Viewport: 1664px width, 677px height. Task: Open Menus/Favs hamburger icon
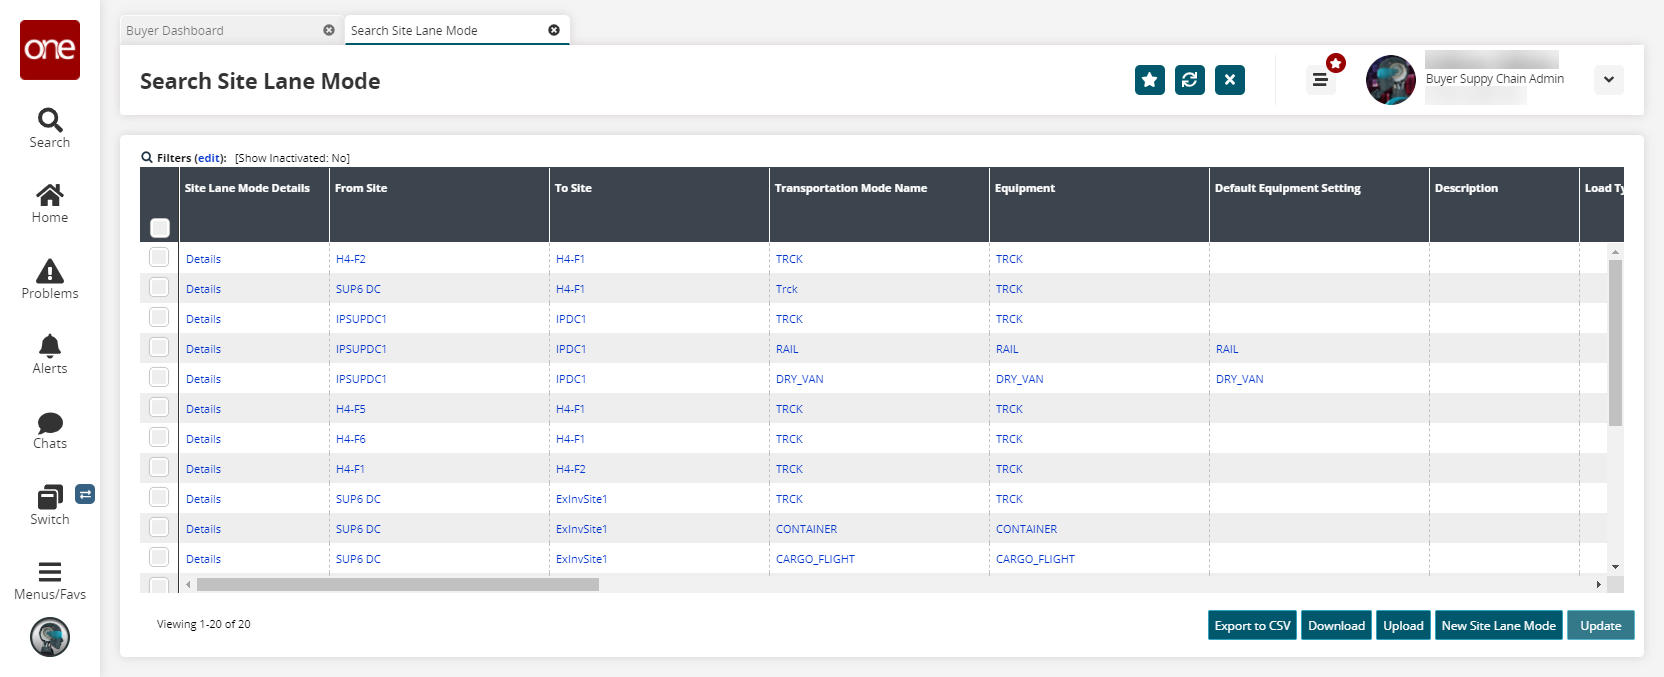[50, 572]
